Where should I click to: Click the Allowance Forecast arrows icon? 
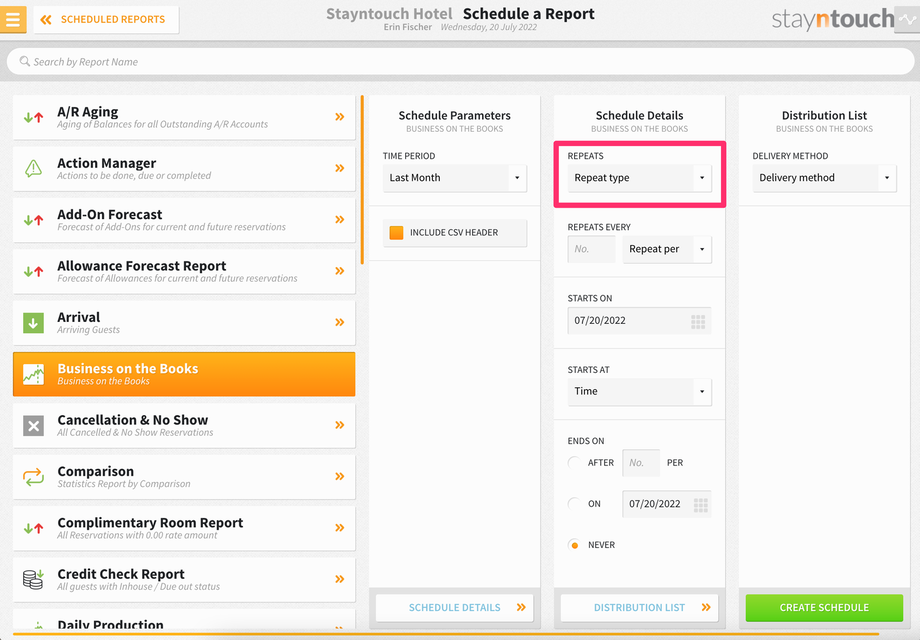[x=33, y=271]
